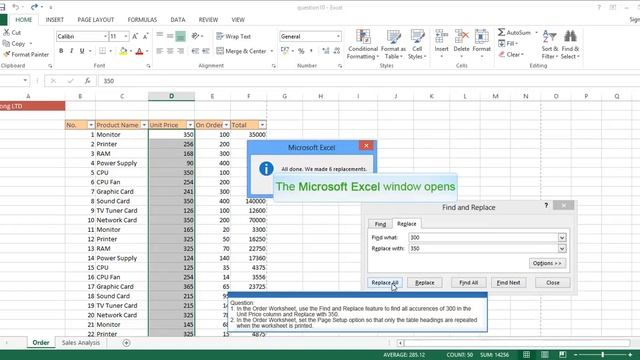Click the Increase Decimal icon
This screenshot has height=360, width=640.
326,51
